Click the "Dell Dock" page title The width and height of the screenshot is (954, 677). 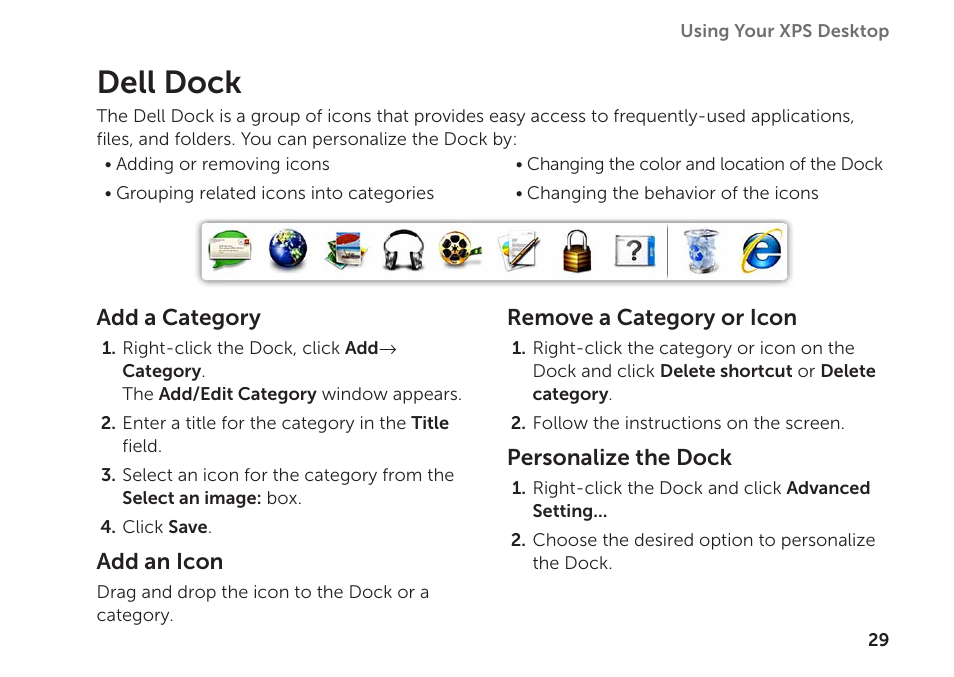click(x=169, y=82)
